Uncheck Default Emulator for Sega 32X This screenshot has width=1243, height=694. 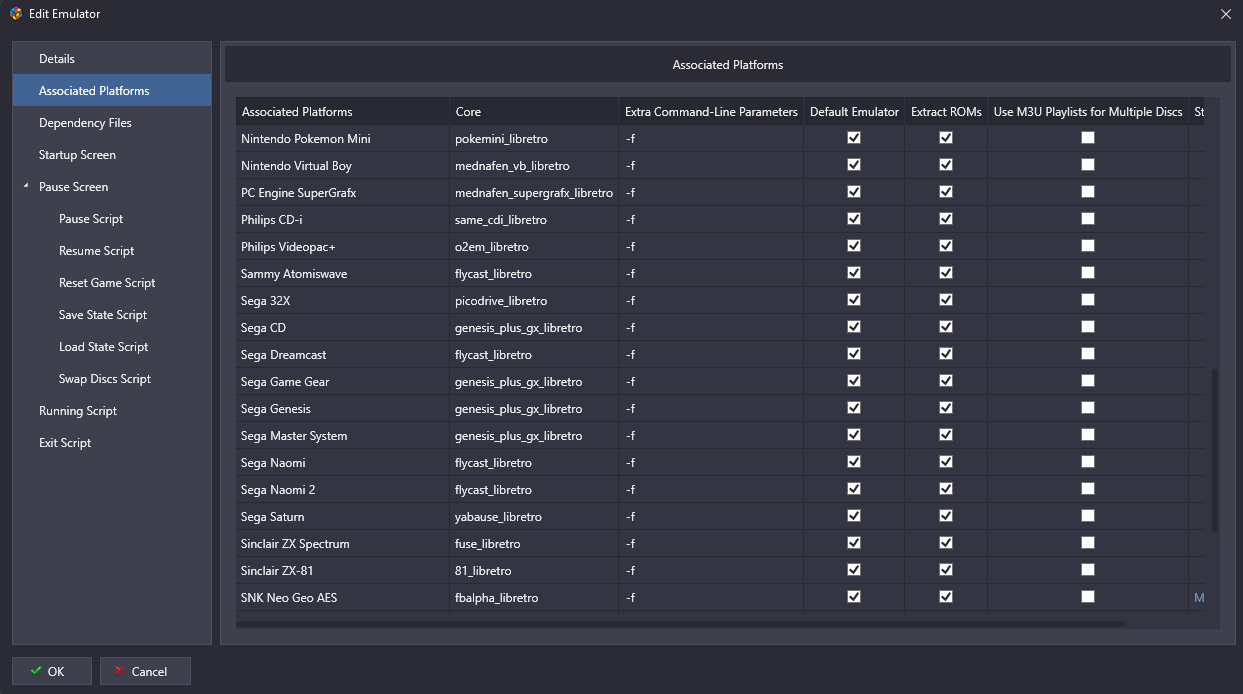click(854, 300)
